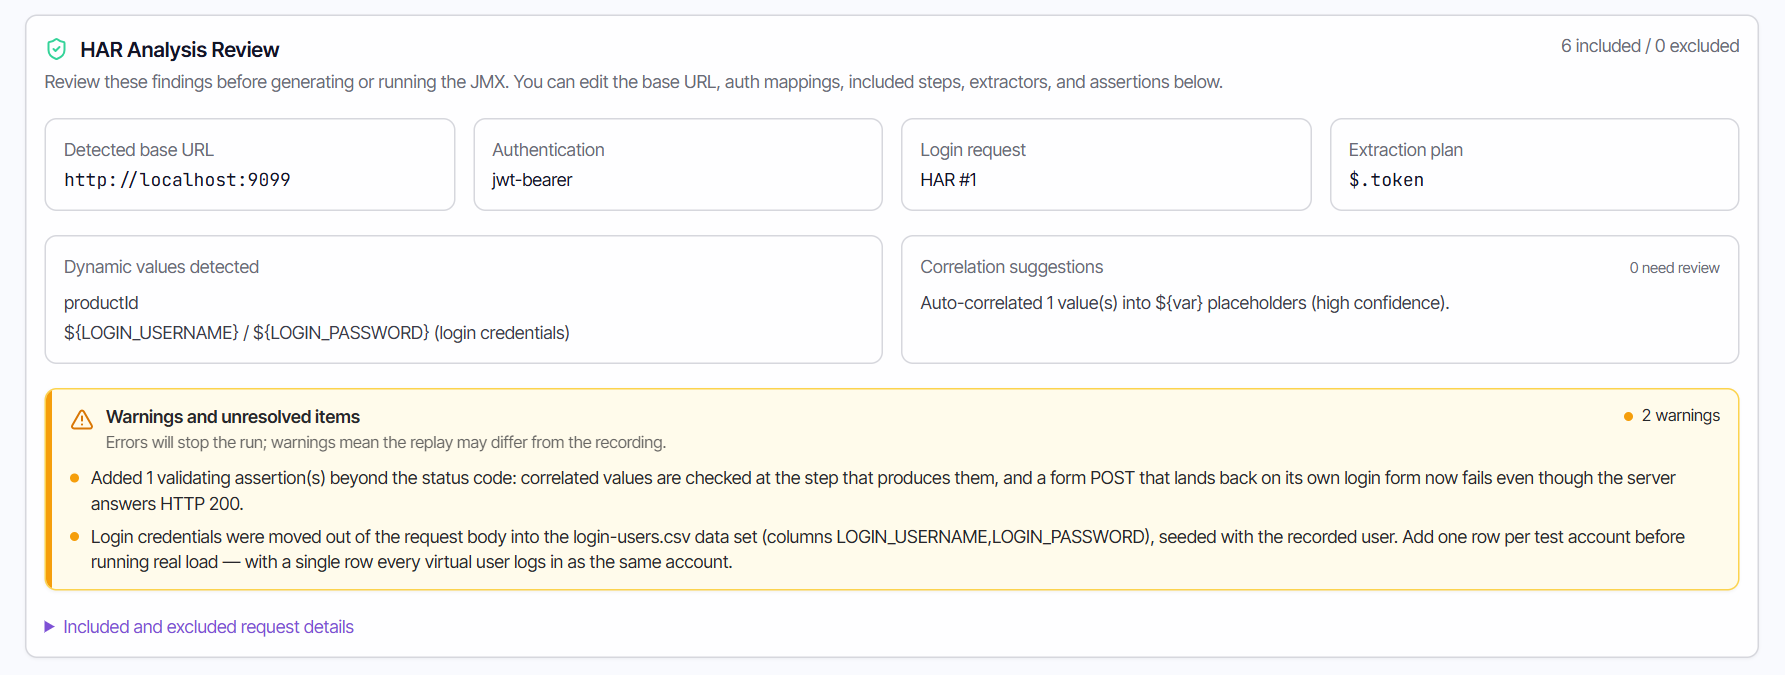Open the Correlation suggestions card
The height and width of the screenshot is (675, 1785).
[1320, 299]
